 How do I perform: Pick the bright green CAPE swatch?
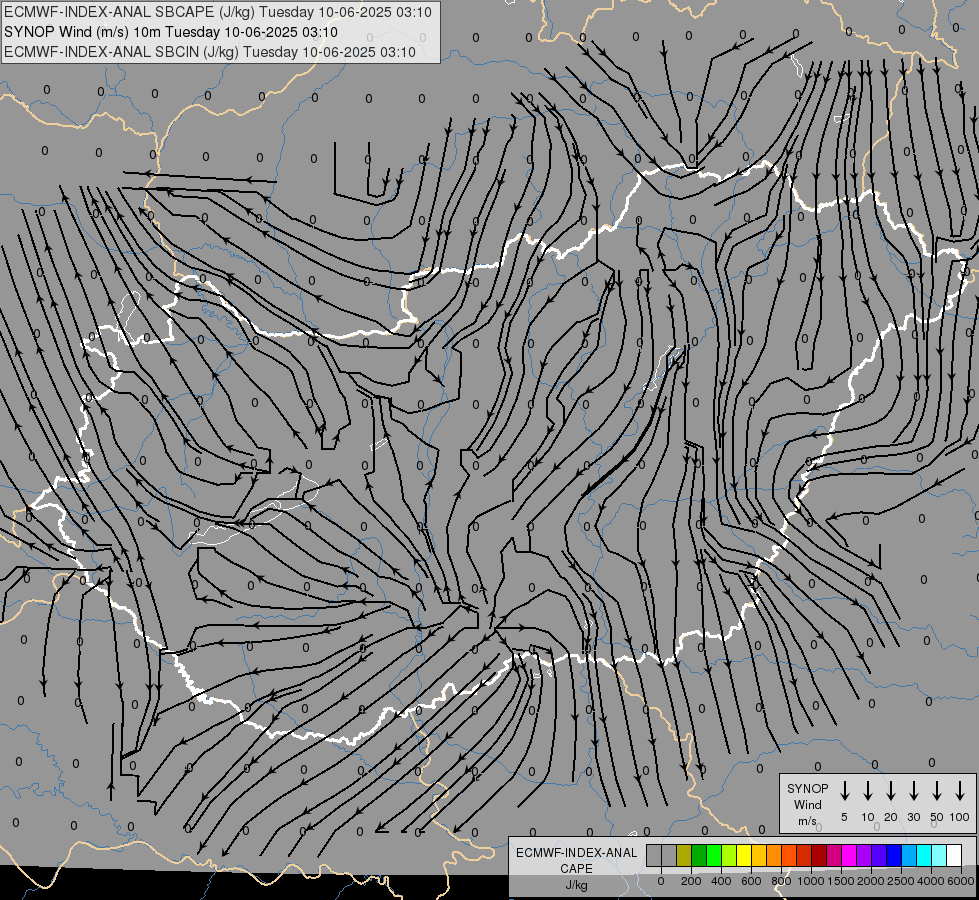pyautogui.click(x=714, y=855)
